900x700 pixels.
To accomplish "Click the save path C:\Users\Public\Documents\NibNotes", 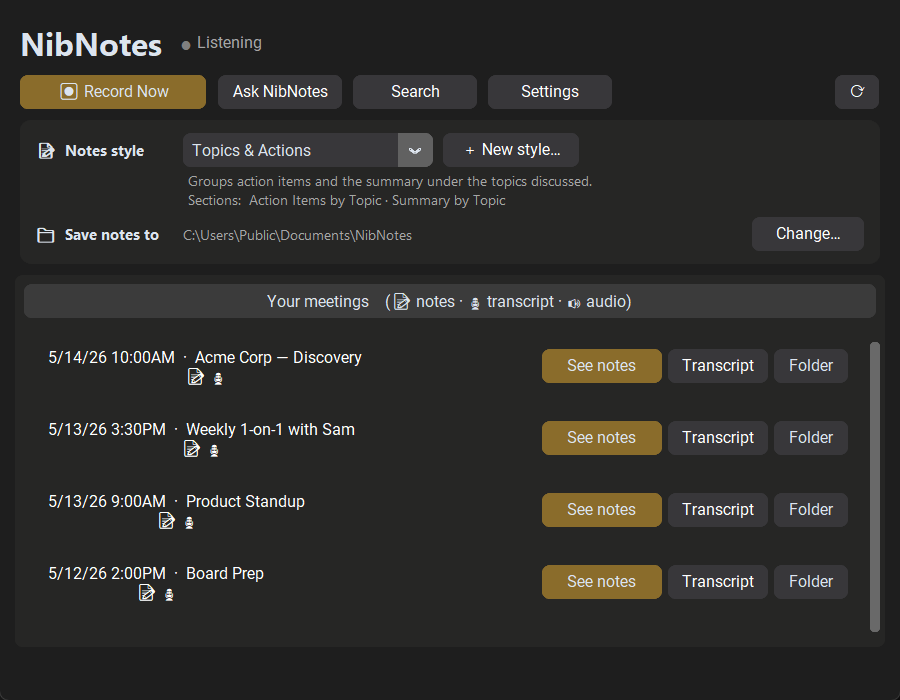I will [x=297, y=236].
